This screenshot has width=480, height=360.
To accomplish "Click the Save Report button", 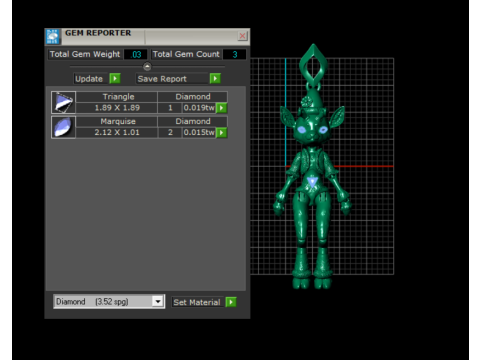I will coord(172,79).
